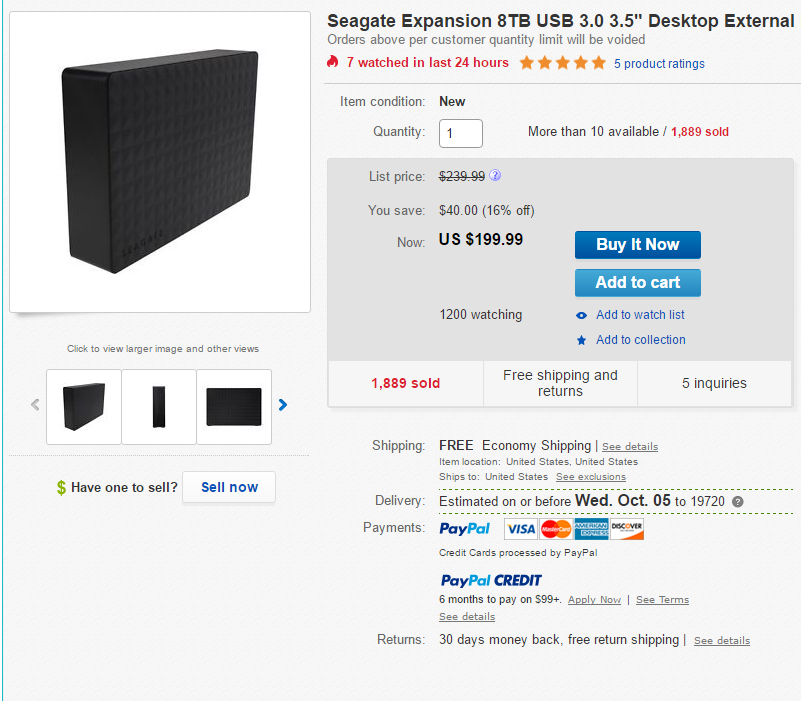The image size is (801, 701).
Task: Open the 1,889 sold tab
Action: tap(405, 383)
